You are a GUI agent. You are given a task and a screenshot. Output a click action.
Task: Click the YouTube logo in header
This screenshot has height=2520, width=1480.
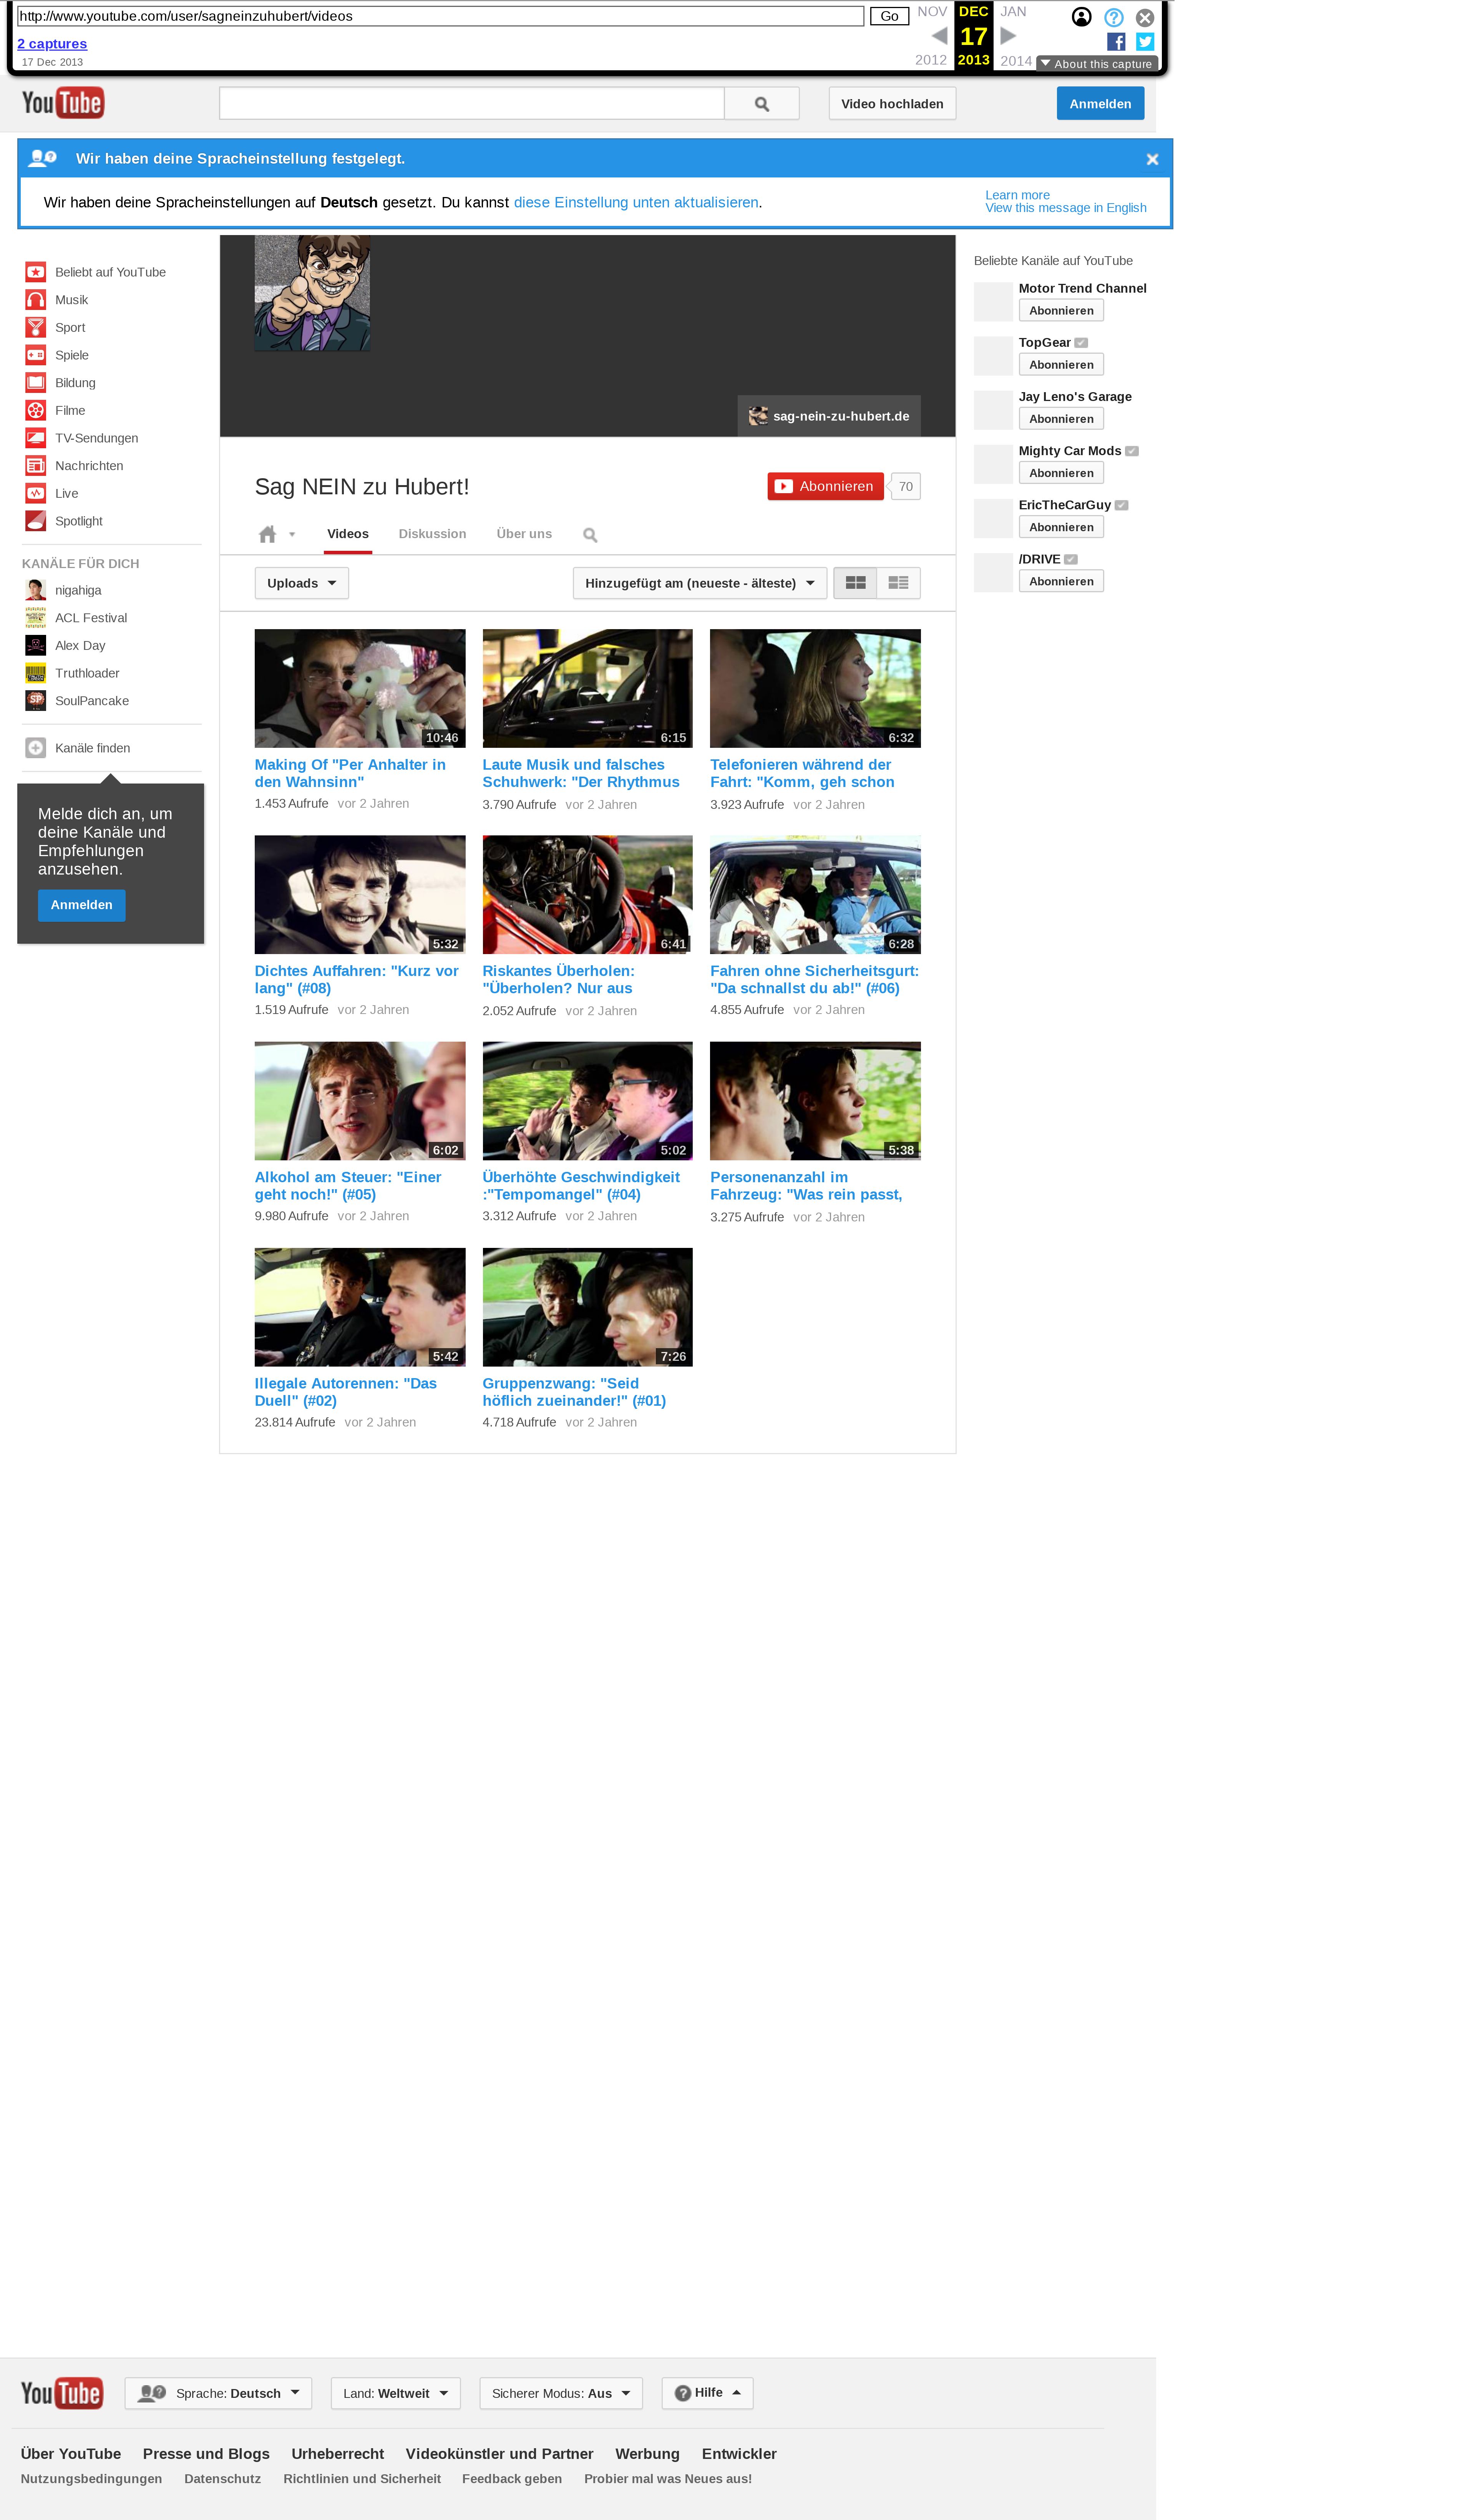(x=63, y=102)
